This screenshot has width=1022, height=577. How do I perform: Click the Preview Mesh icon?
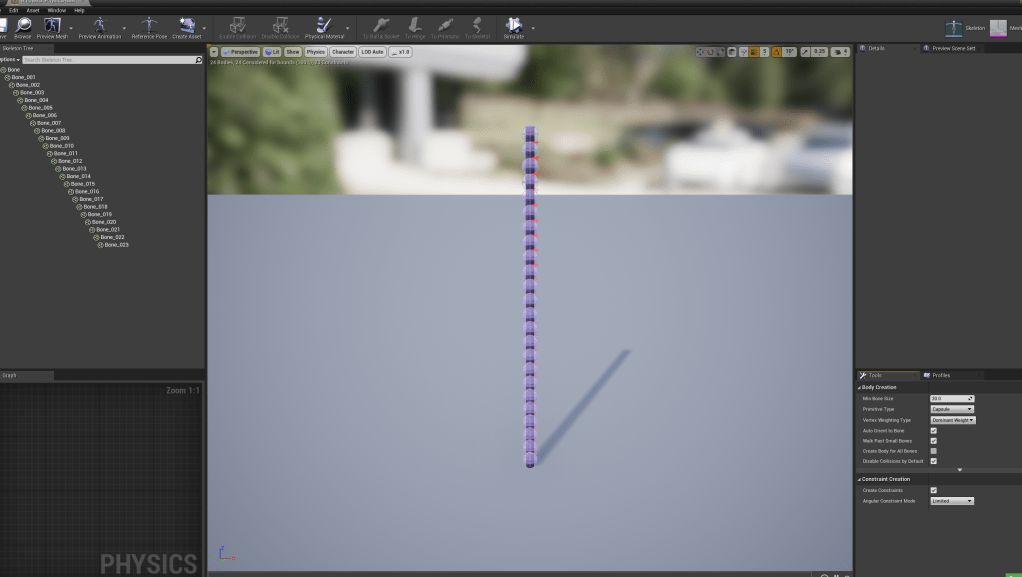pos(53,25)
